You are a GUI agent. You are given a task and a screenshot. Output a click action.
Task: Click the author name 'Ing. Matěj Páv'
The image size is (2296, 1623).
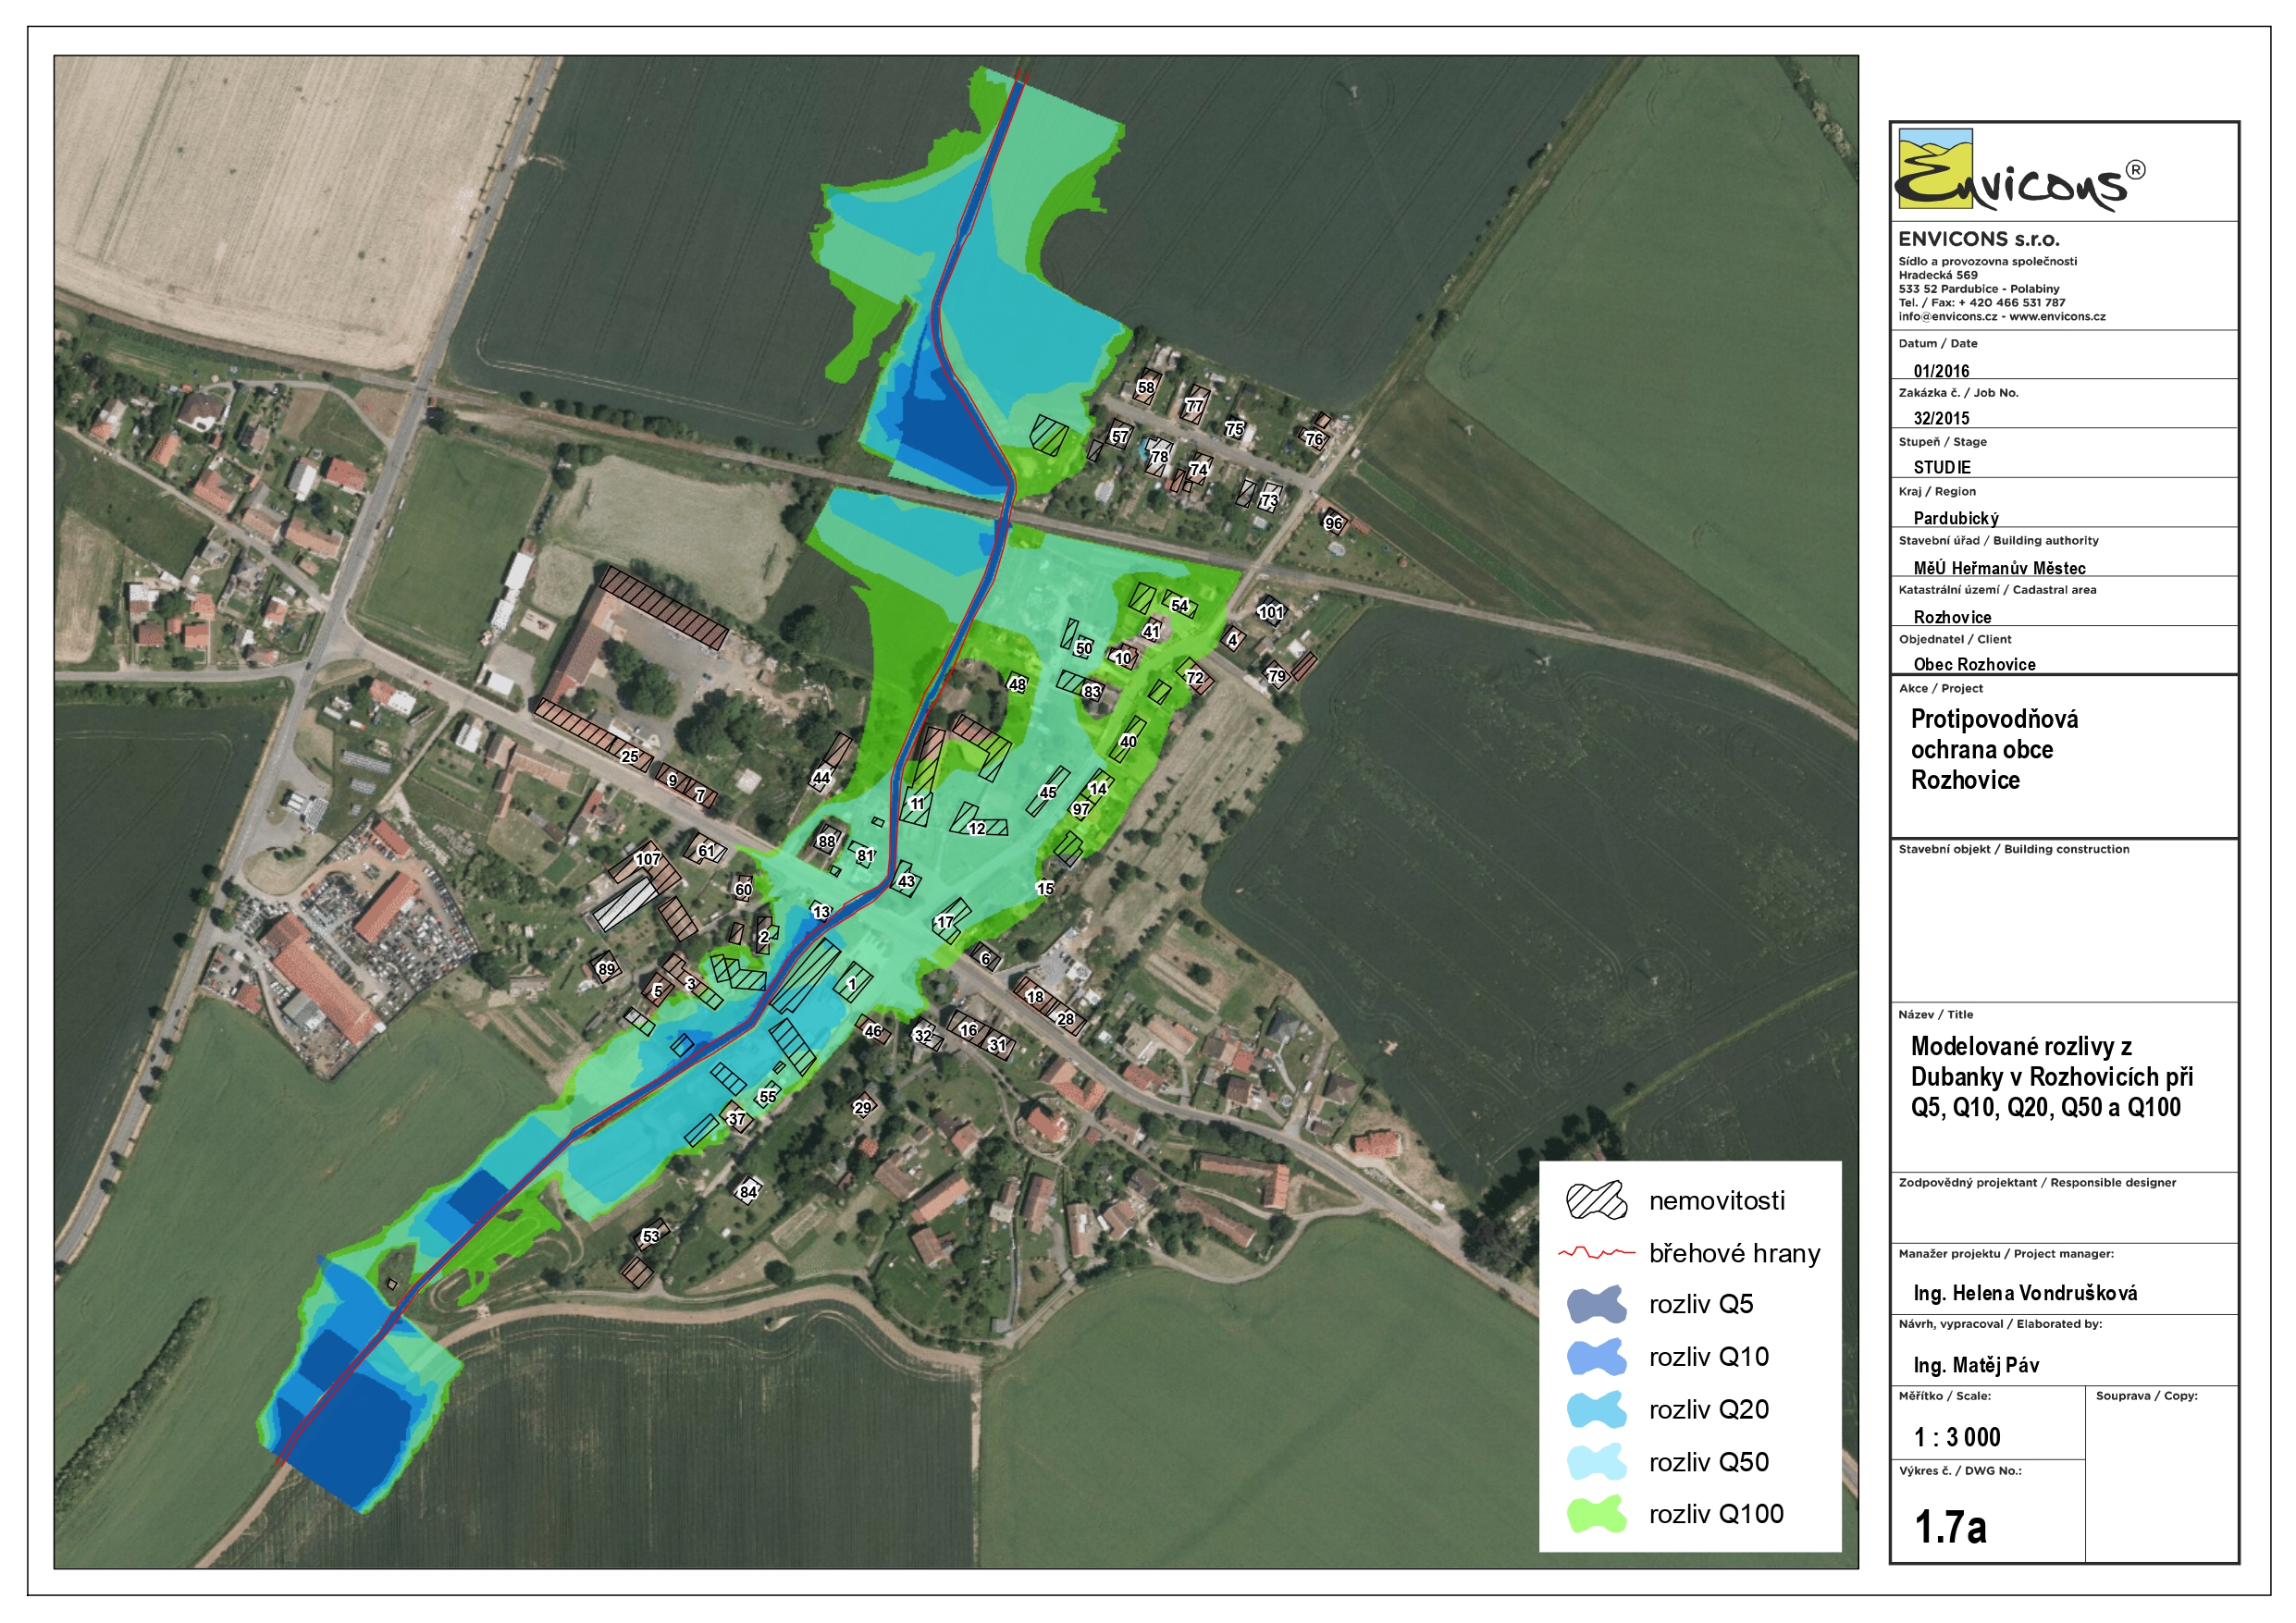point(1976,1365)
